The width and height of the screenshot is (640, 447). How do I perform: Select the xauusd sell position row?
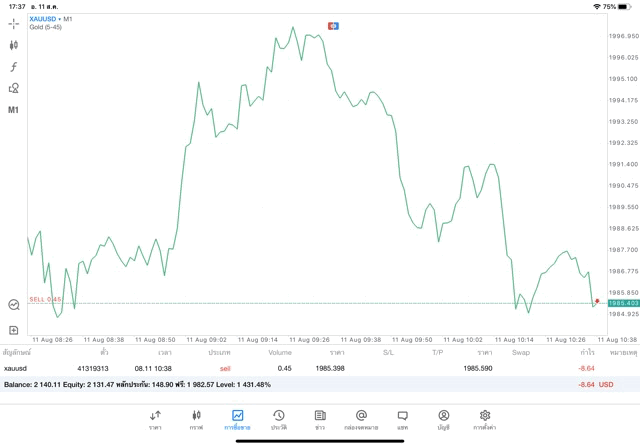point(300,368)
